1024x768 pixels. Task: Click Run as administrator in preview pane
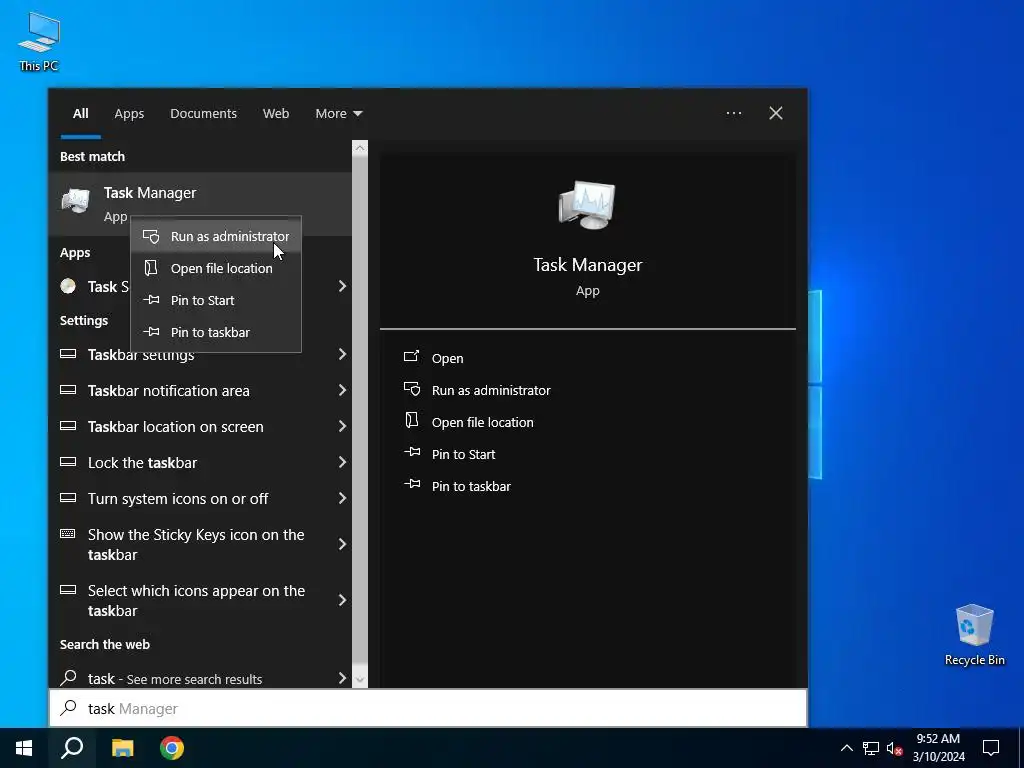coord(491,391)
